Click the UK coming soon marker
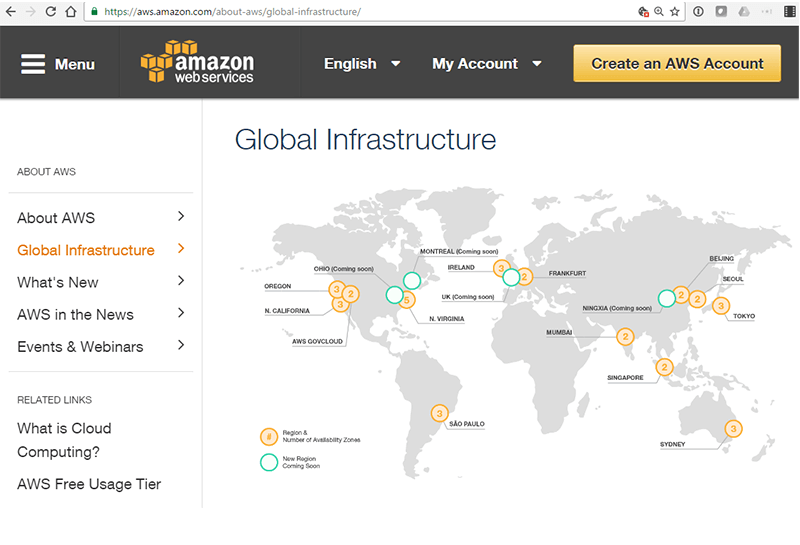This screenshot has height=545, width=800. 511,277
